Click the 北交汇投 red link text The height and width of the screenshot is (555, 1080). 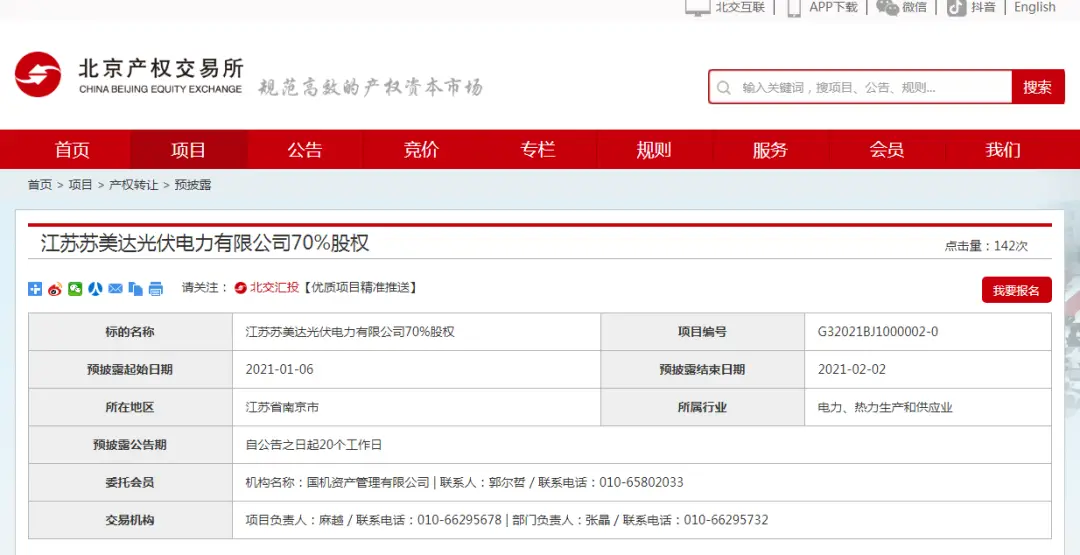274,288
